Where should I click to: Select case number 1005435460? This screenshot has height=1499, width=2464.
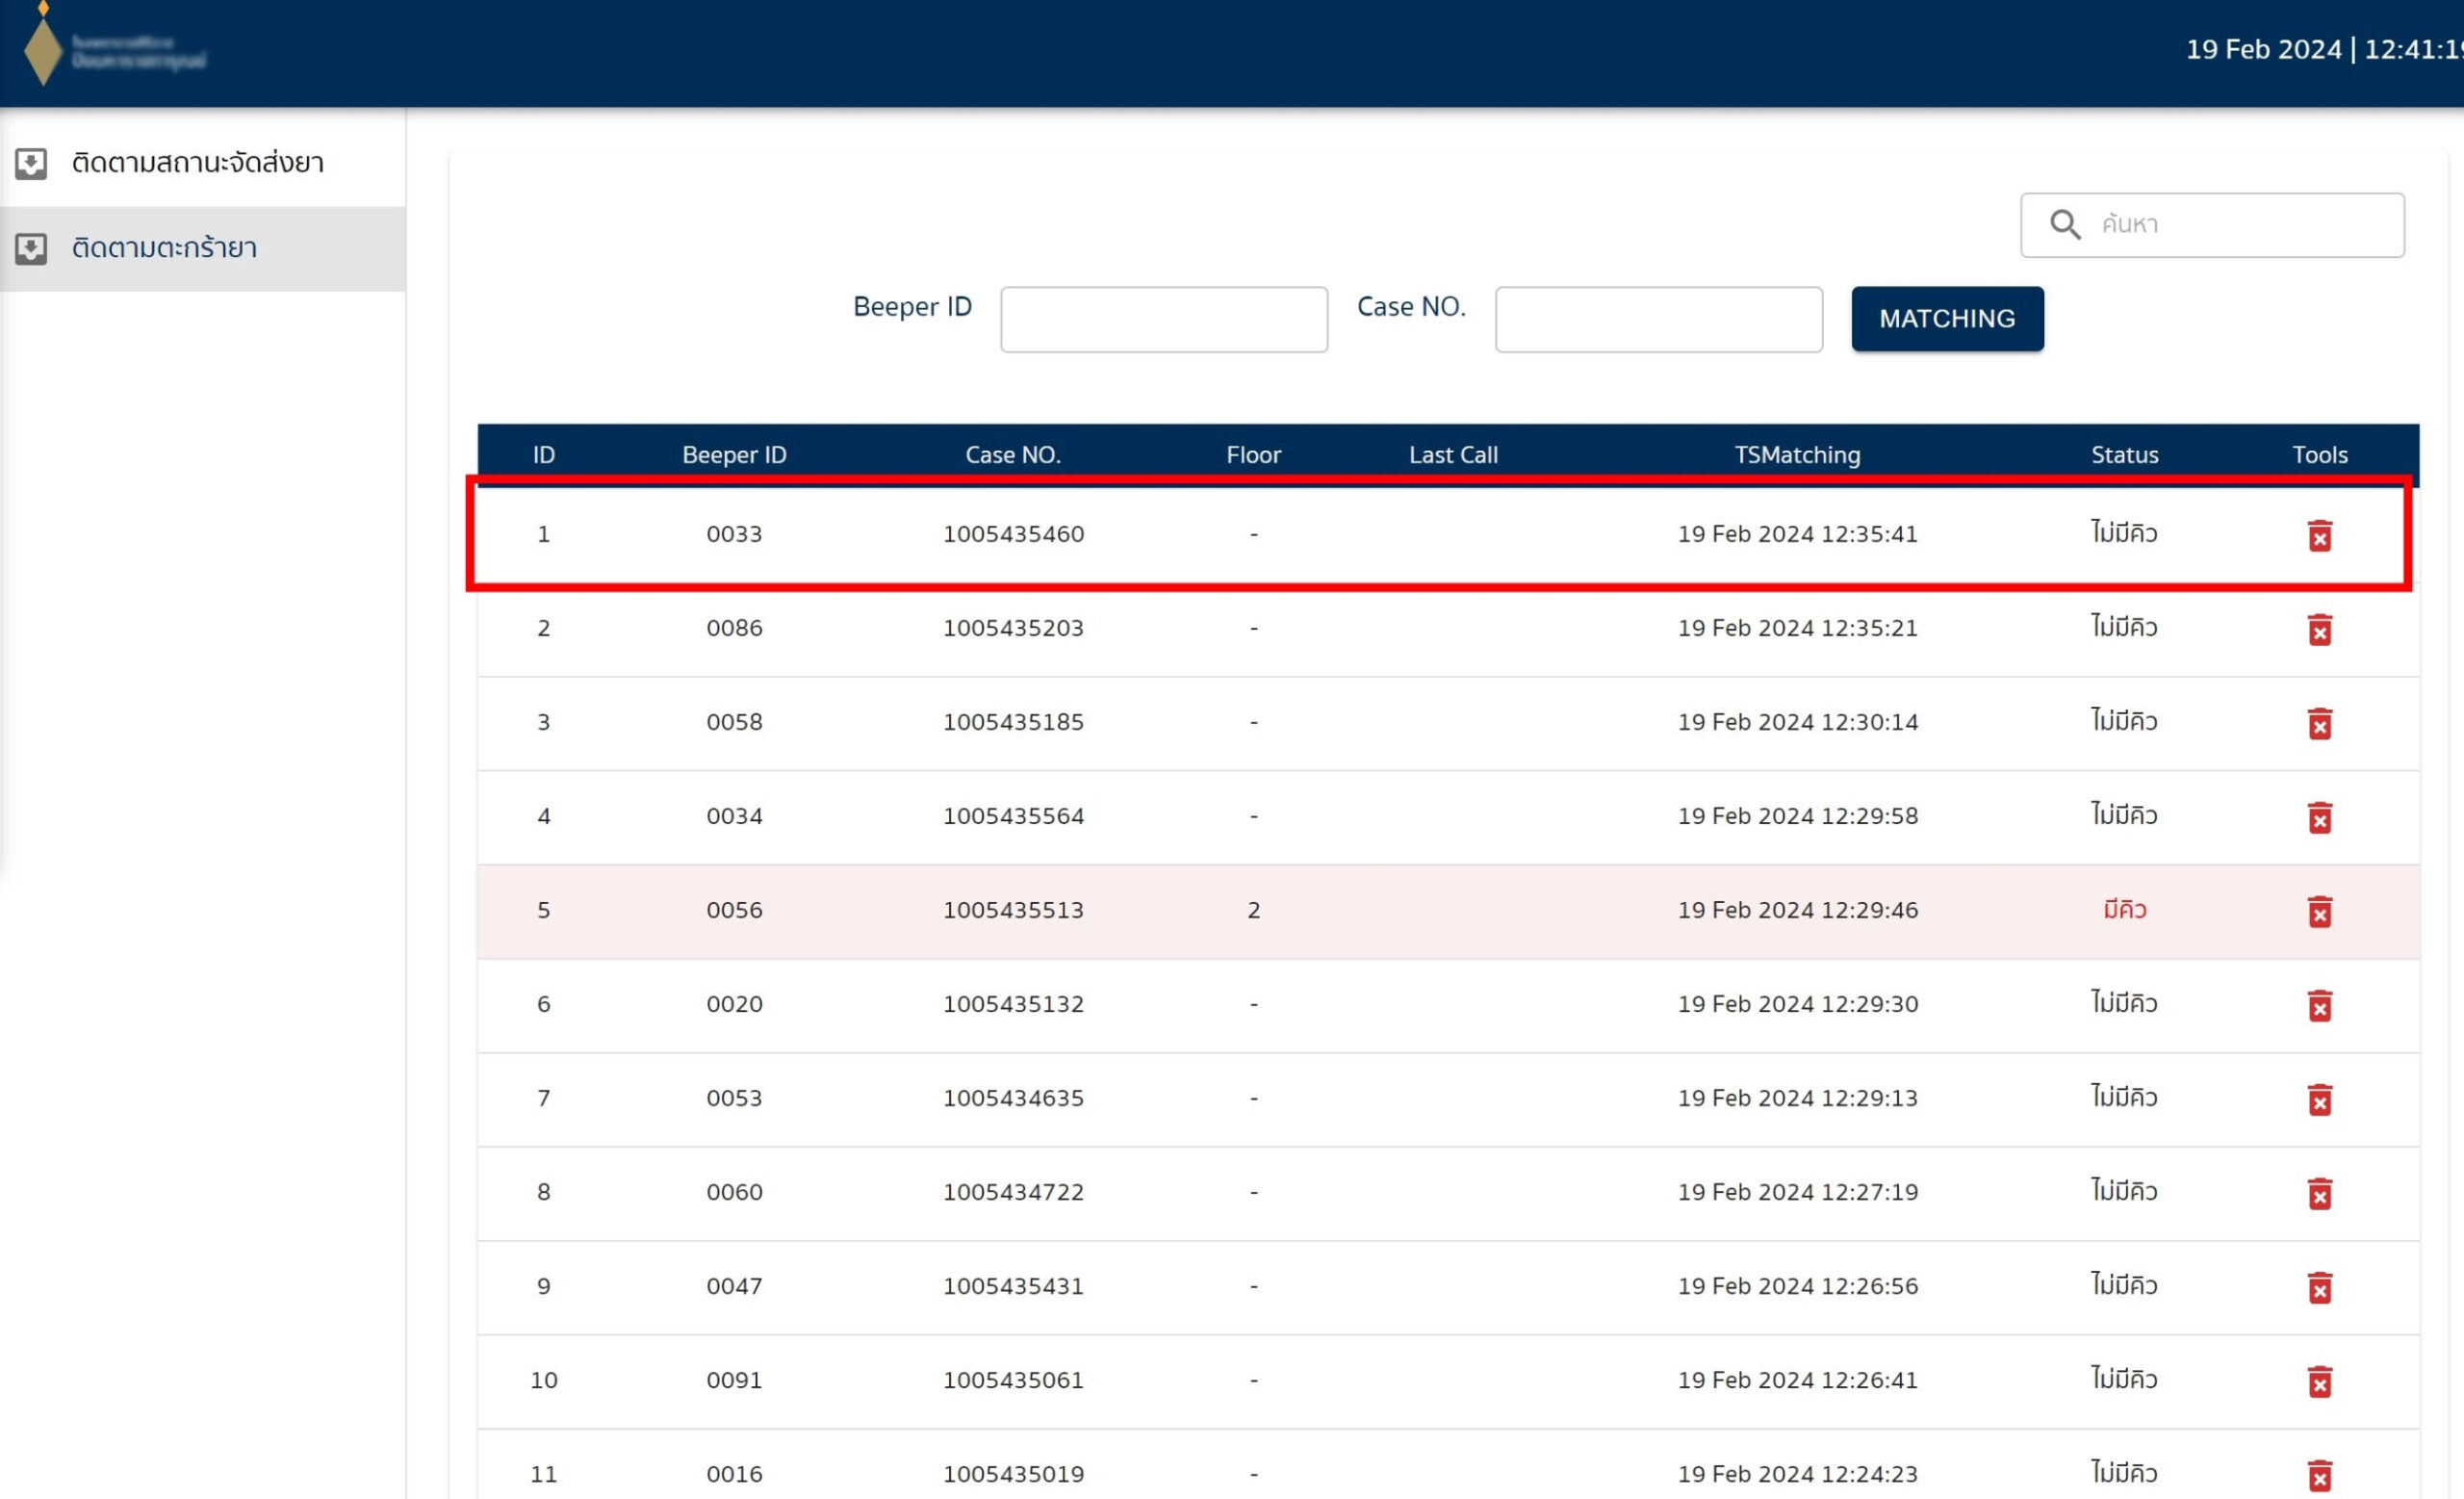[x=1013, y=534]
